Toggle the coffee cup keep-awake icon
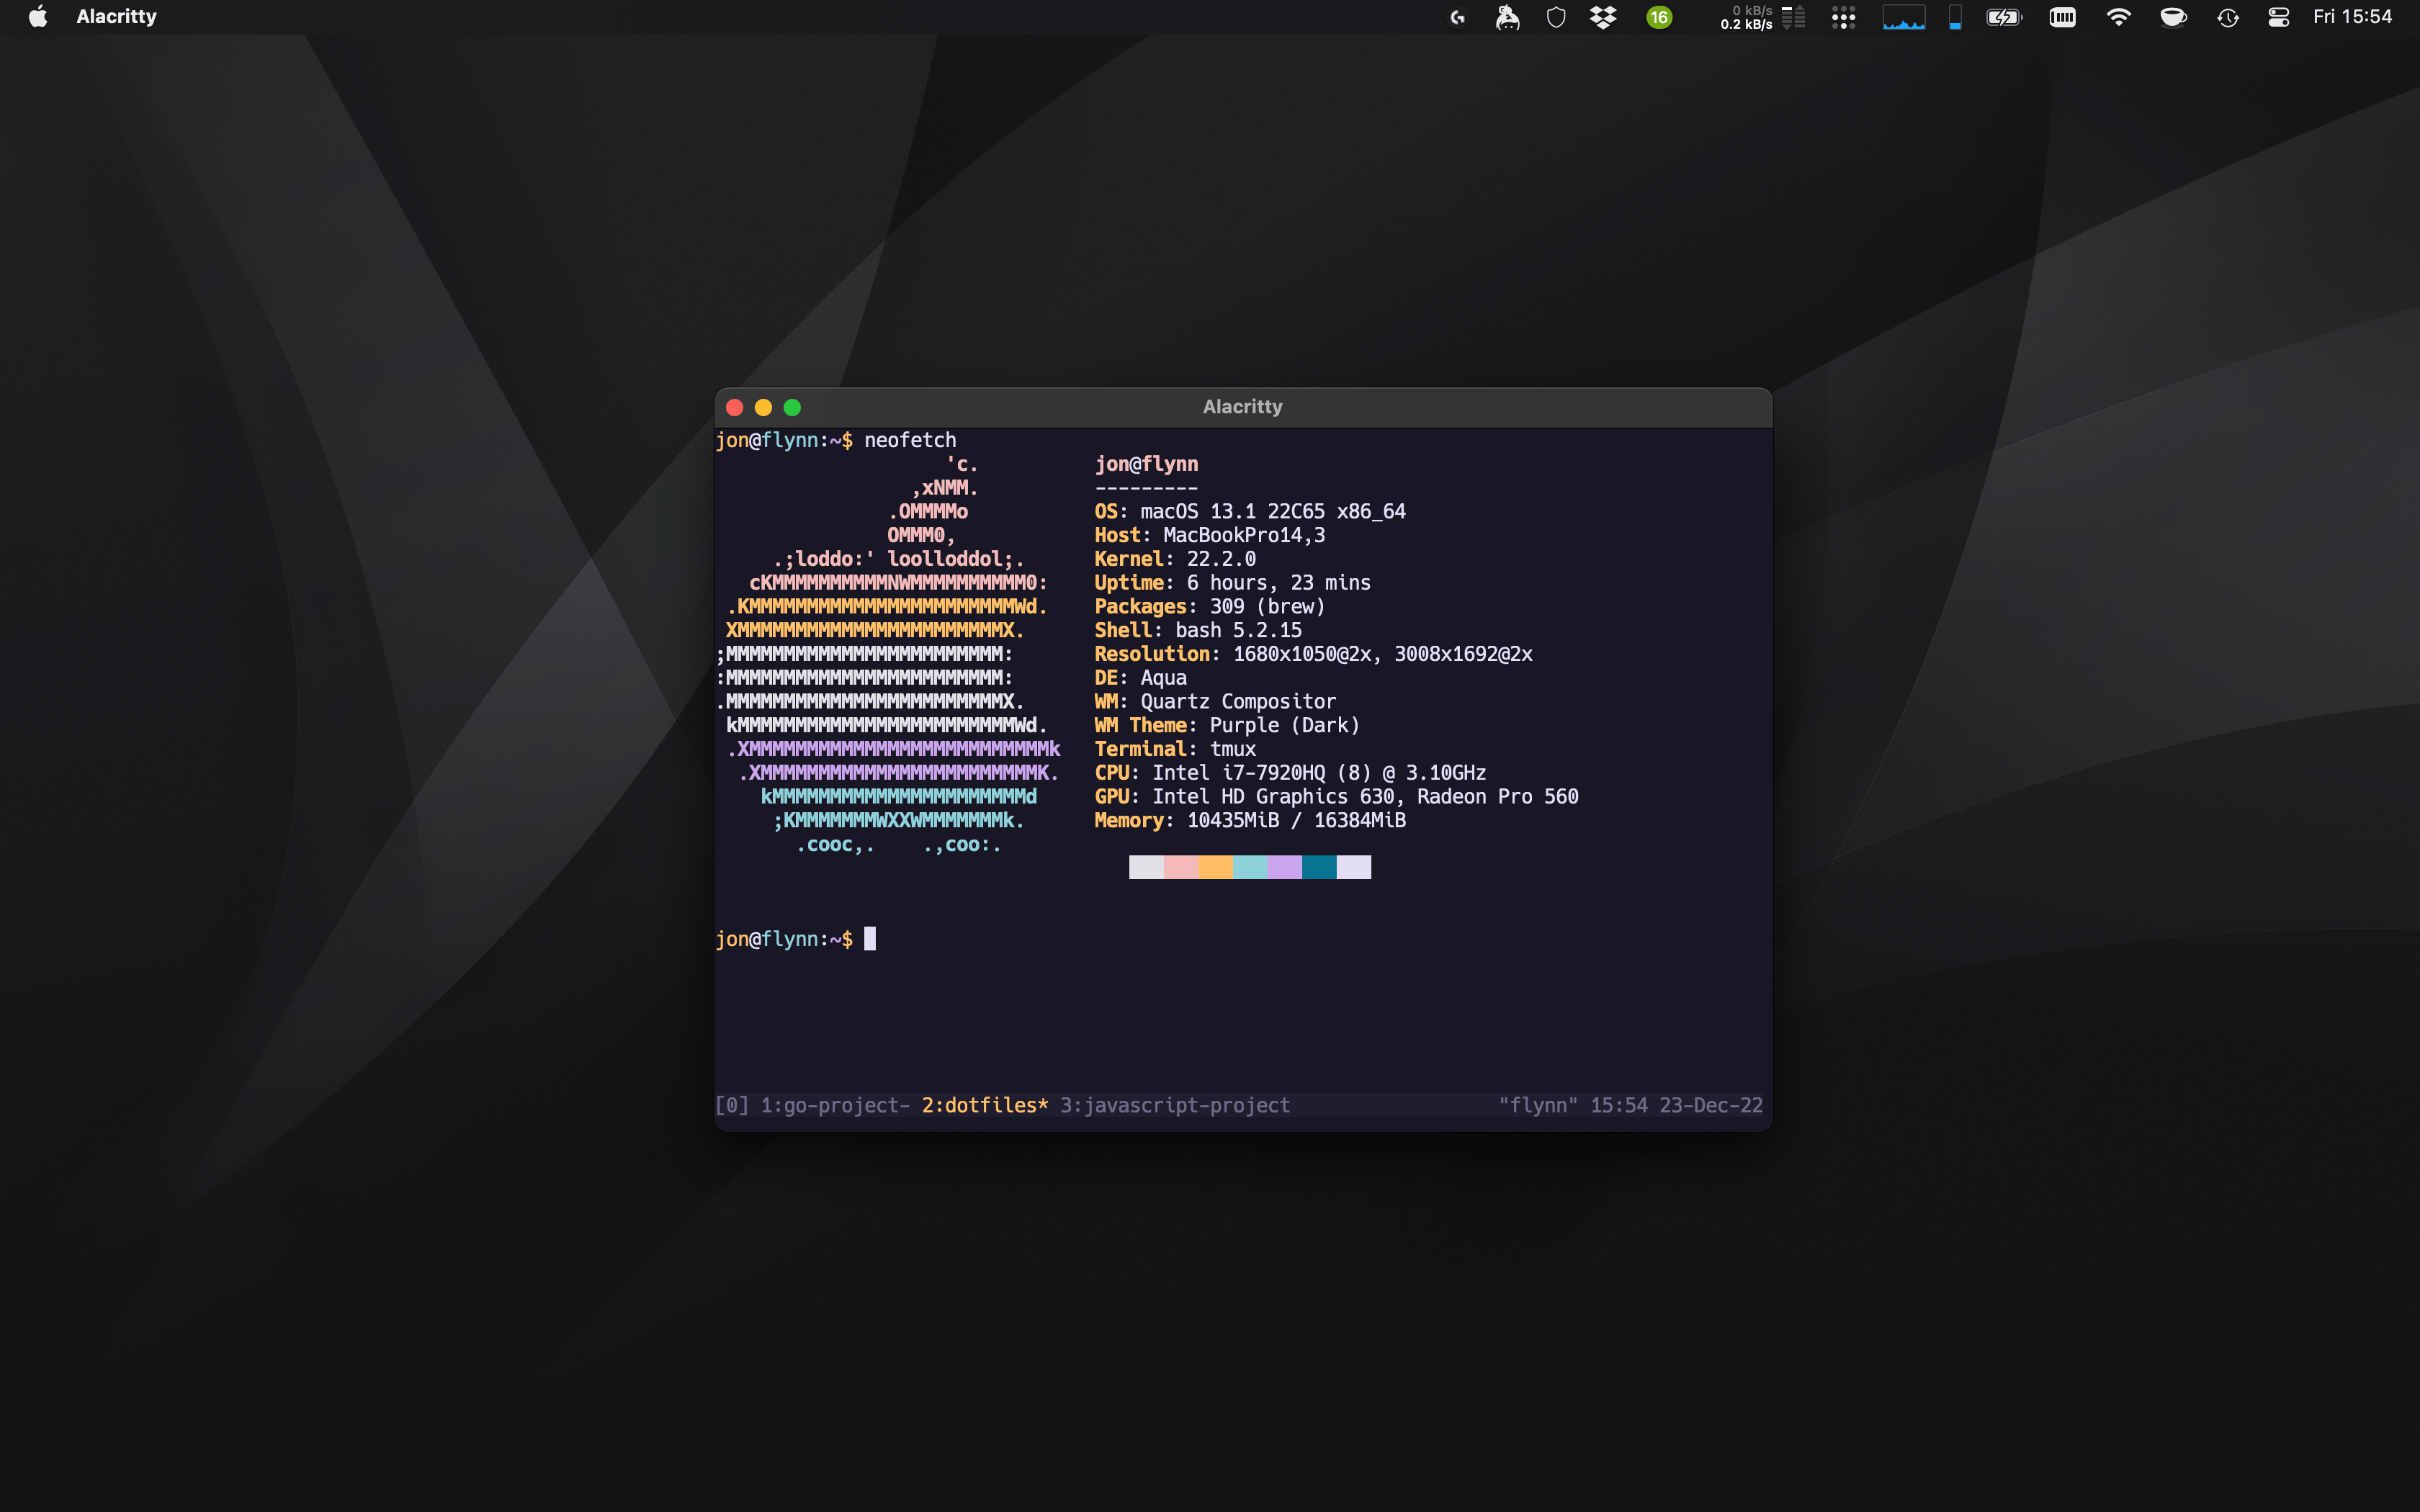Screen dimensions: 2420x1512 click(x=2173, y=17)
